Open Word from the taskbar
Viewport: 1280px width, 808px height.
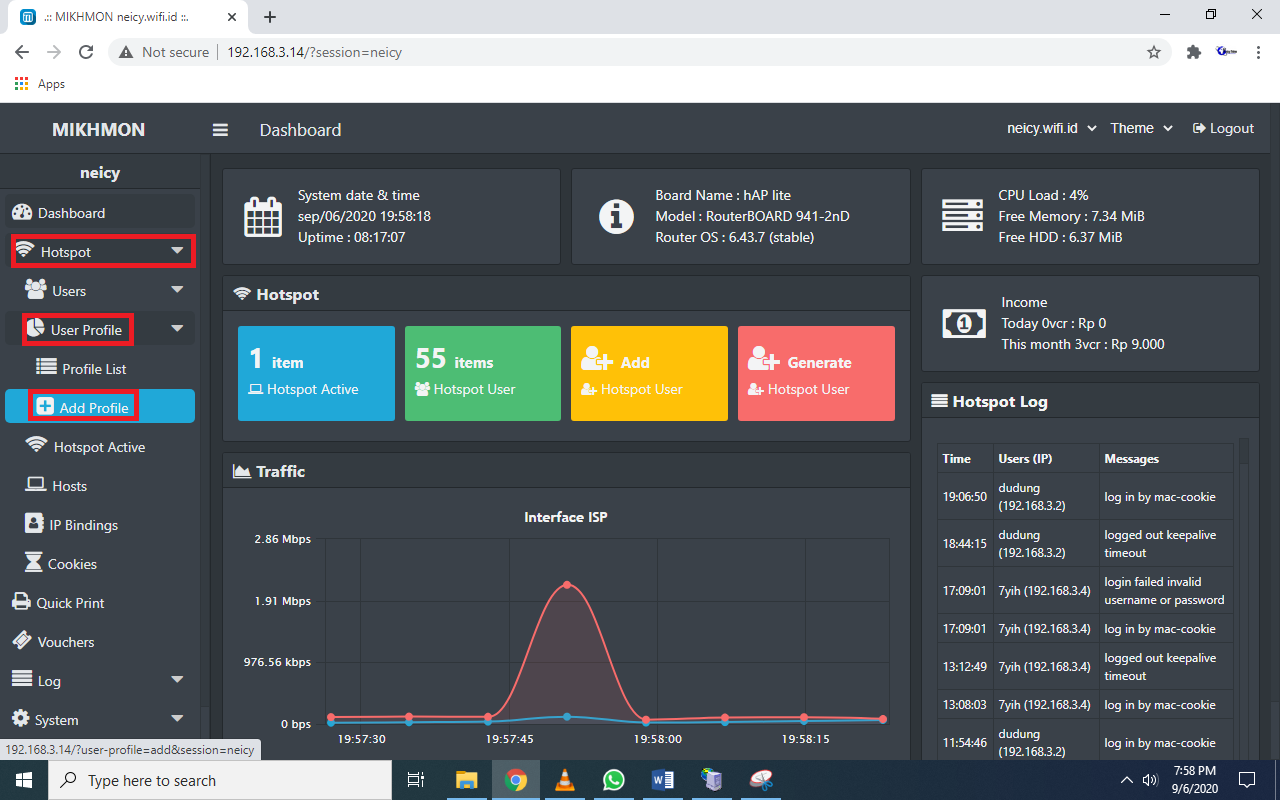(x=662, y=780)
